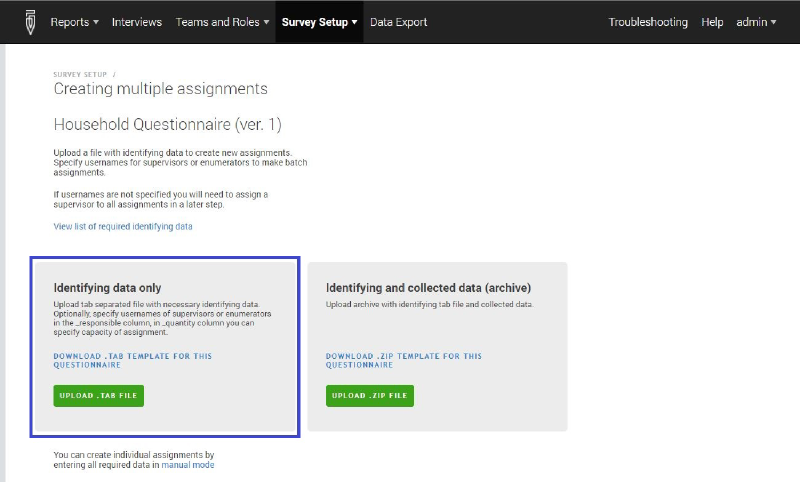The height and width of the screenshot is (482, 800).
Task: Click the Survey Setup breadcrumb
Action: tap(80, 74)
